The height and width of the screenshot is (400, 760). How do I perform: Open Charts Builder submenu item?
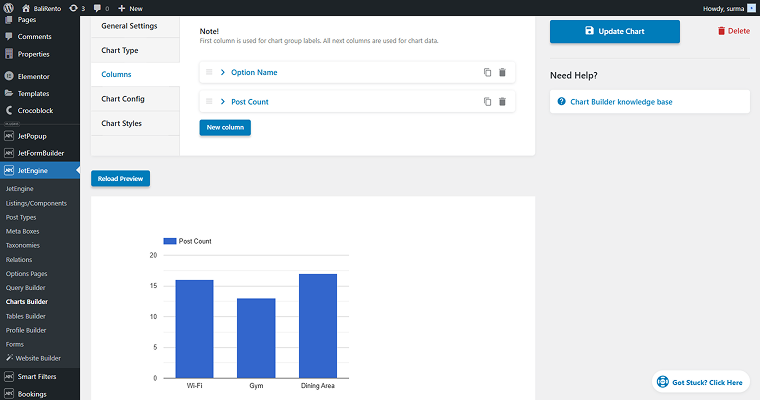27,302
